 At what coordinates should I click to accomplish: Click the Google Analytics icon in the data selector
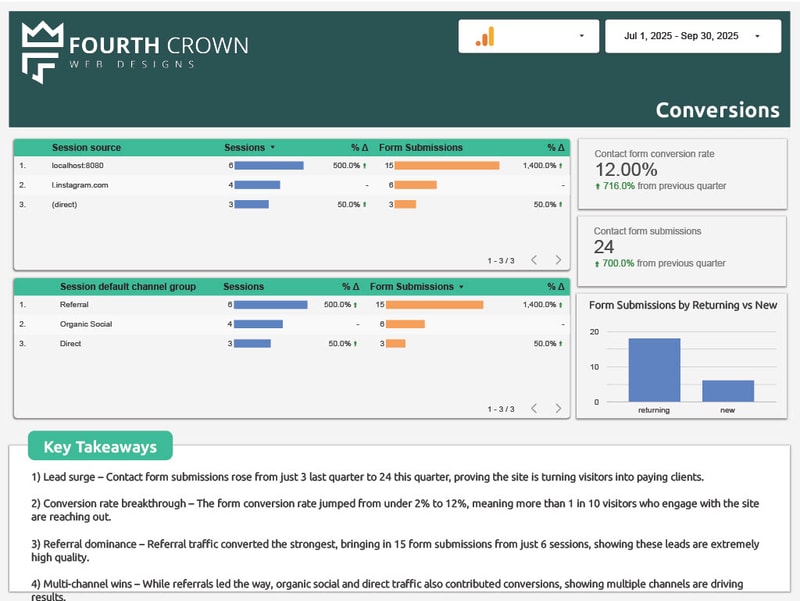click(484, 37)
